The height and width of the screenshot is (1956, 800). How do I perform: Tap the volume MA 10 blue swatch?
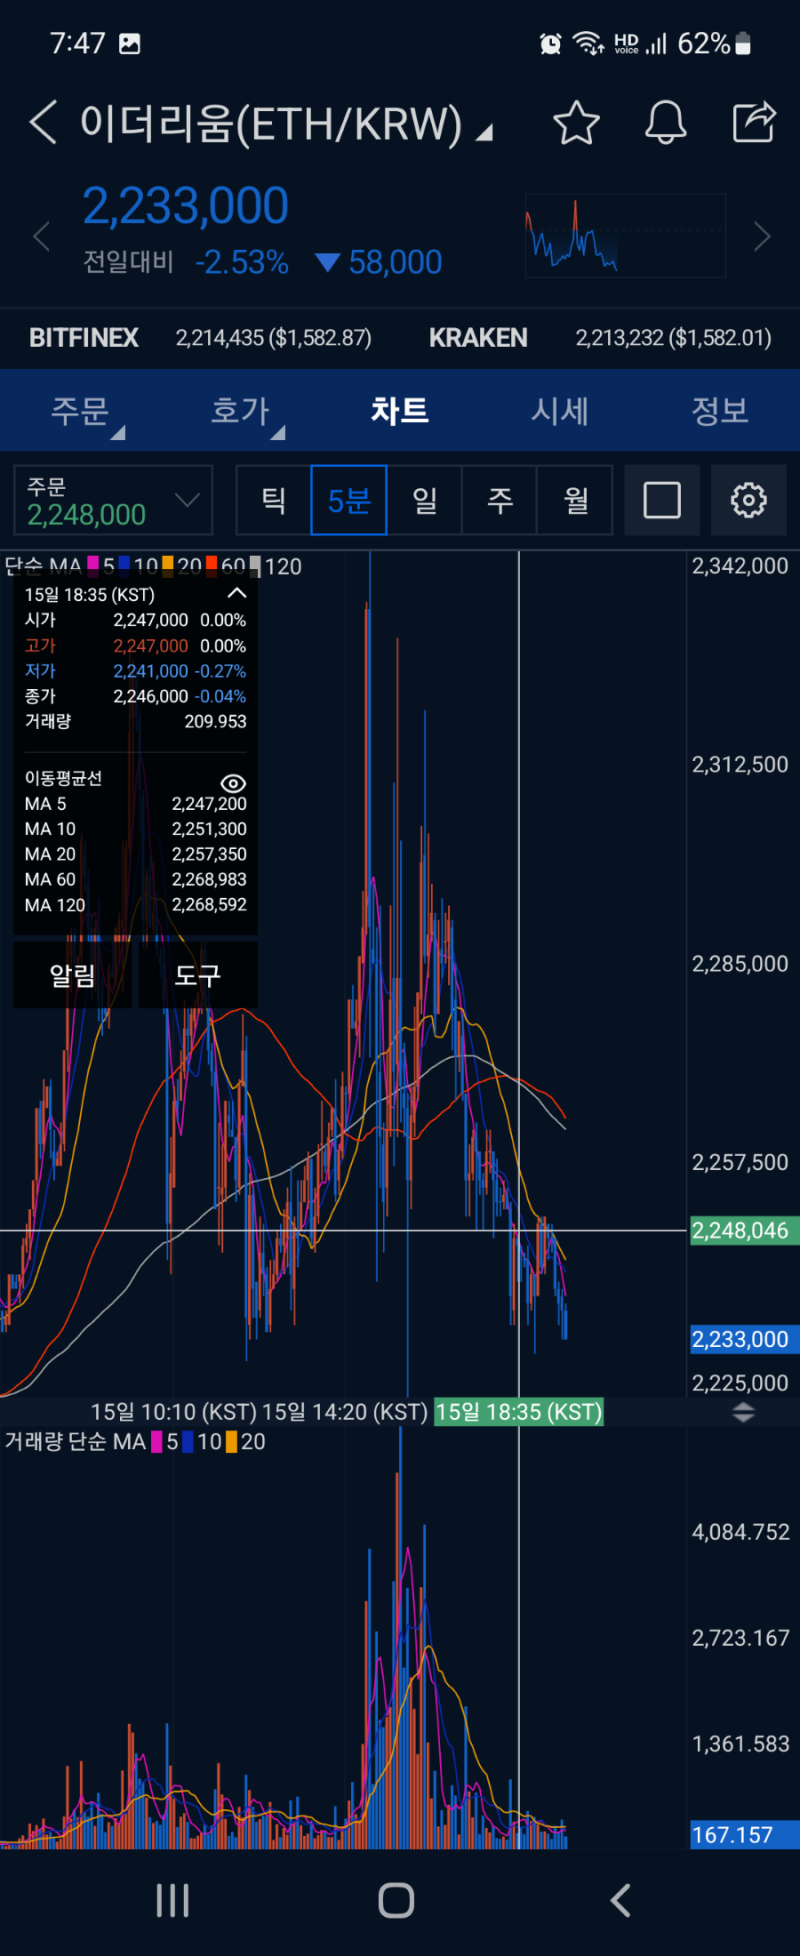(188, 1441)
